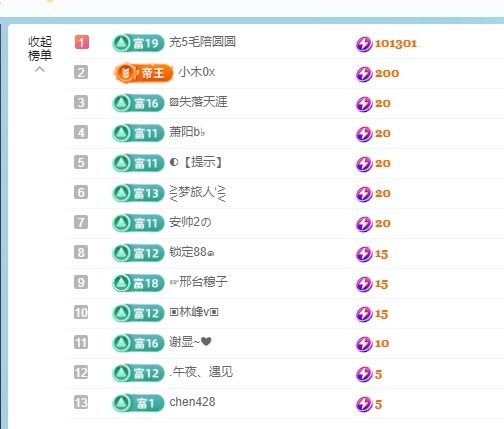Click the rank 8 number badge
The height and width of the screenshot is (429, 504).
(x=81, y=252)
